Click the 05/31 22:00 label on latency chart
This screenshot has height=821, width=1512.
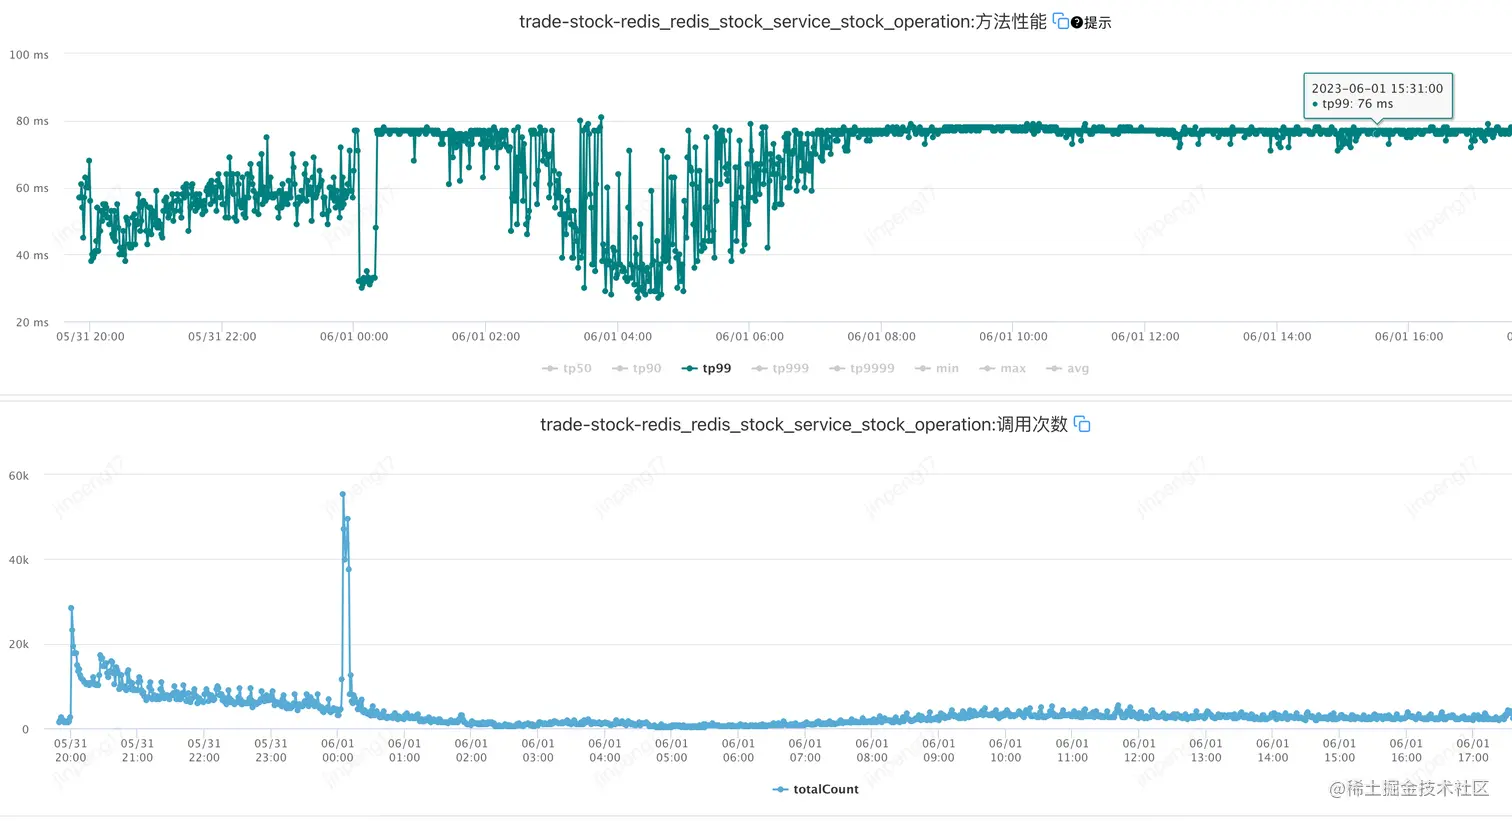click(222, 336)
